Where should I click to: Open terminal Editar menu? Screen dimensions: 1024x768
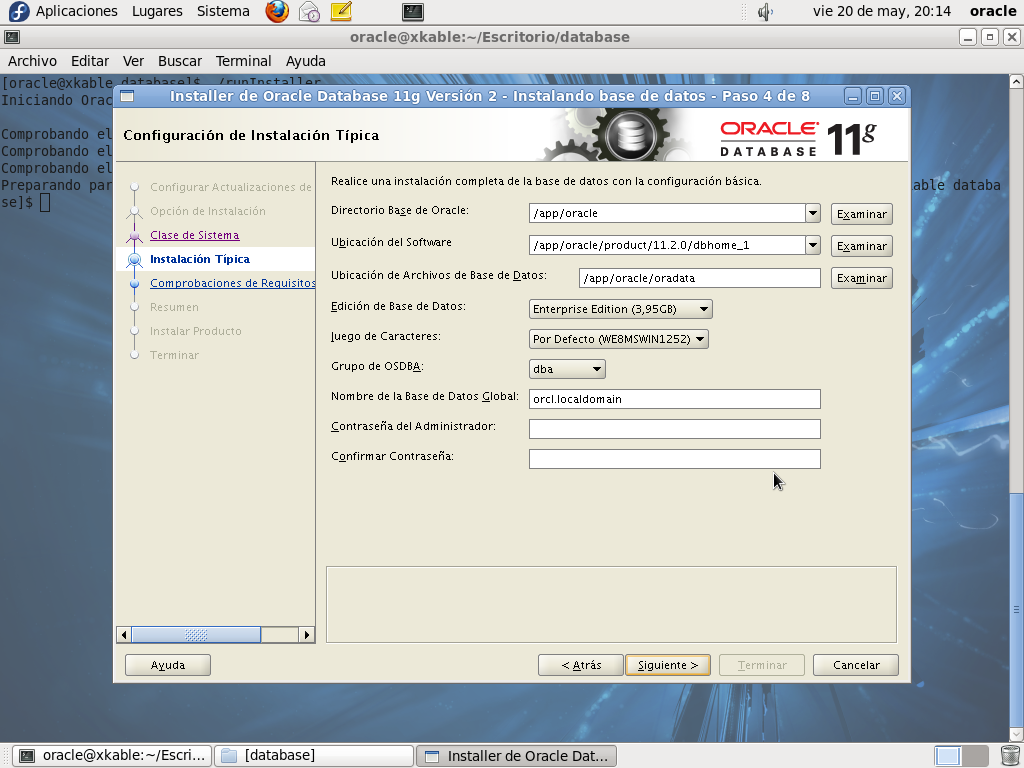[x=90, y=61]
